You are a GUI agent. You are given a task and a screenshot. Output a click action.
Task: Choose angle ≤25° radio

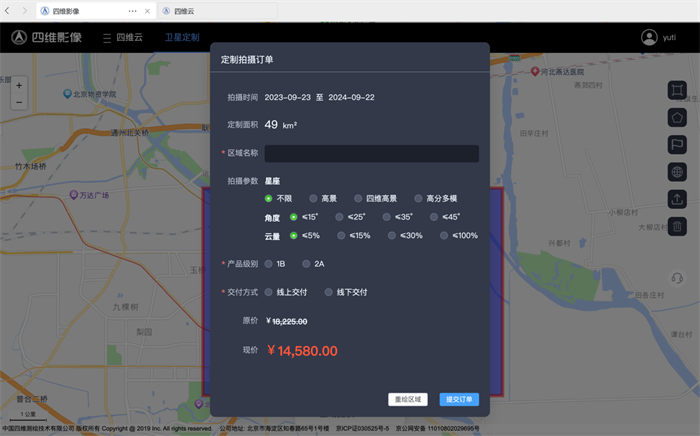coord(339,217)
